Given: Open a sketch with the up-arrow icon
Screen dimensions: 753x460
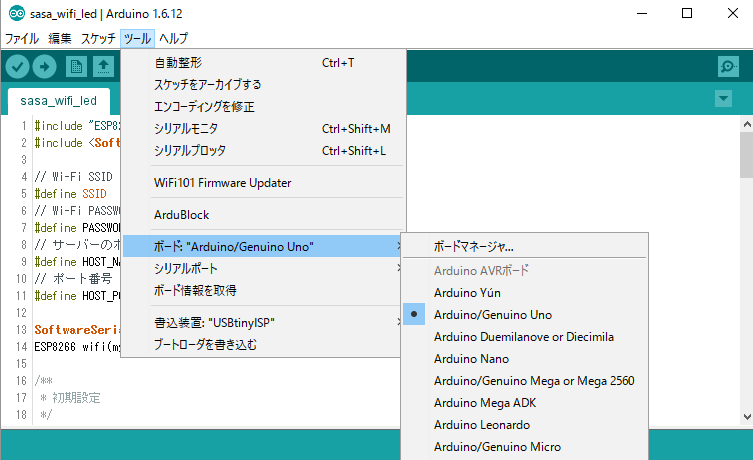Looking at the screenshot, I should [x=103, y=66].
